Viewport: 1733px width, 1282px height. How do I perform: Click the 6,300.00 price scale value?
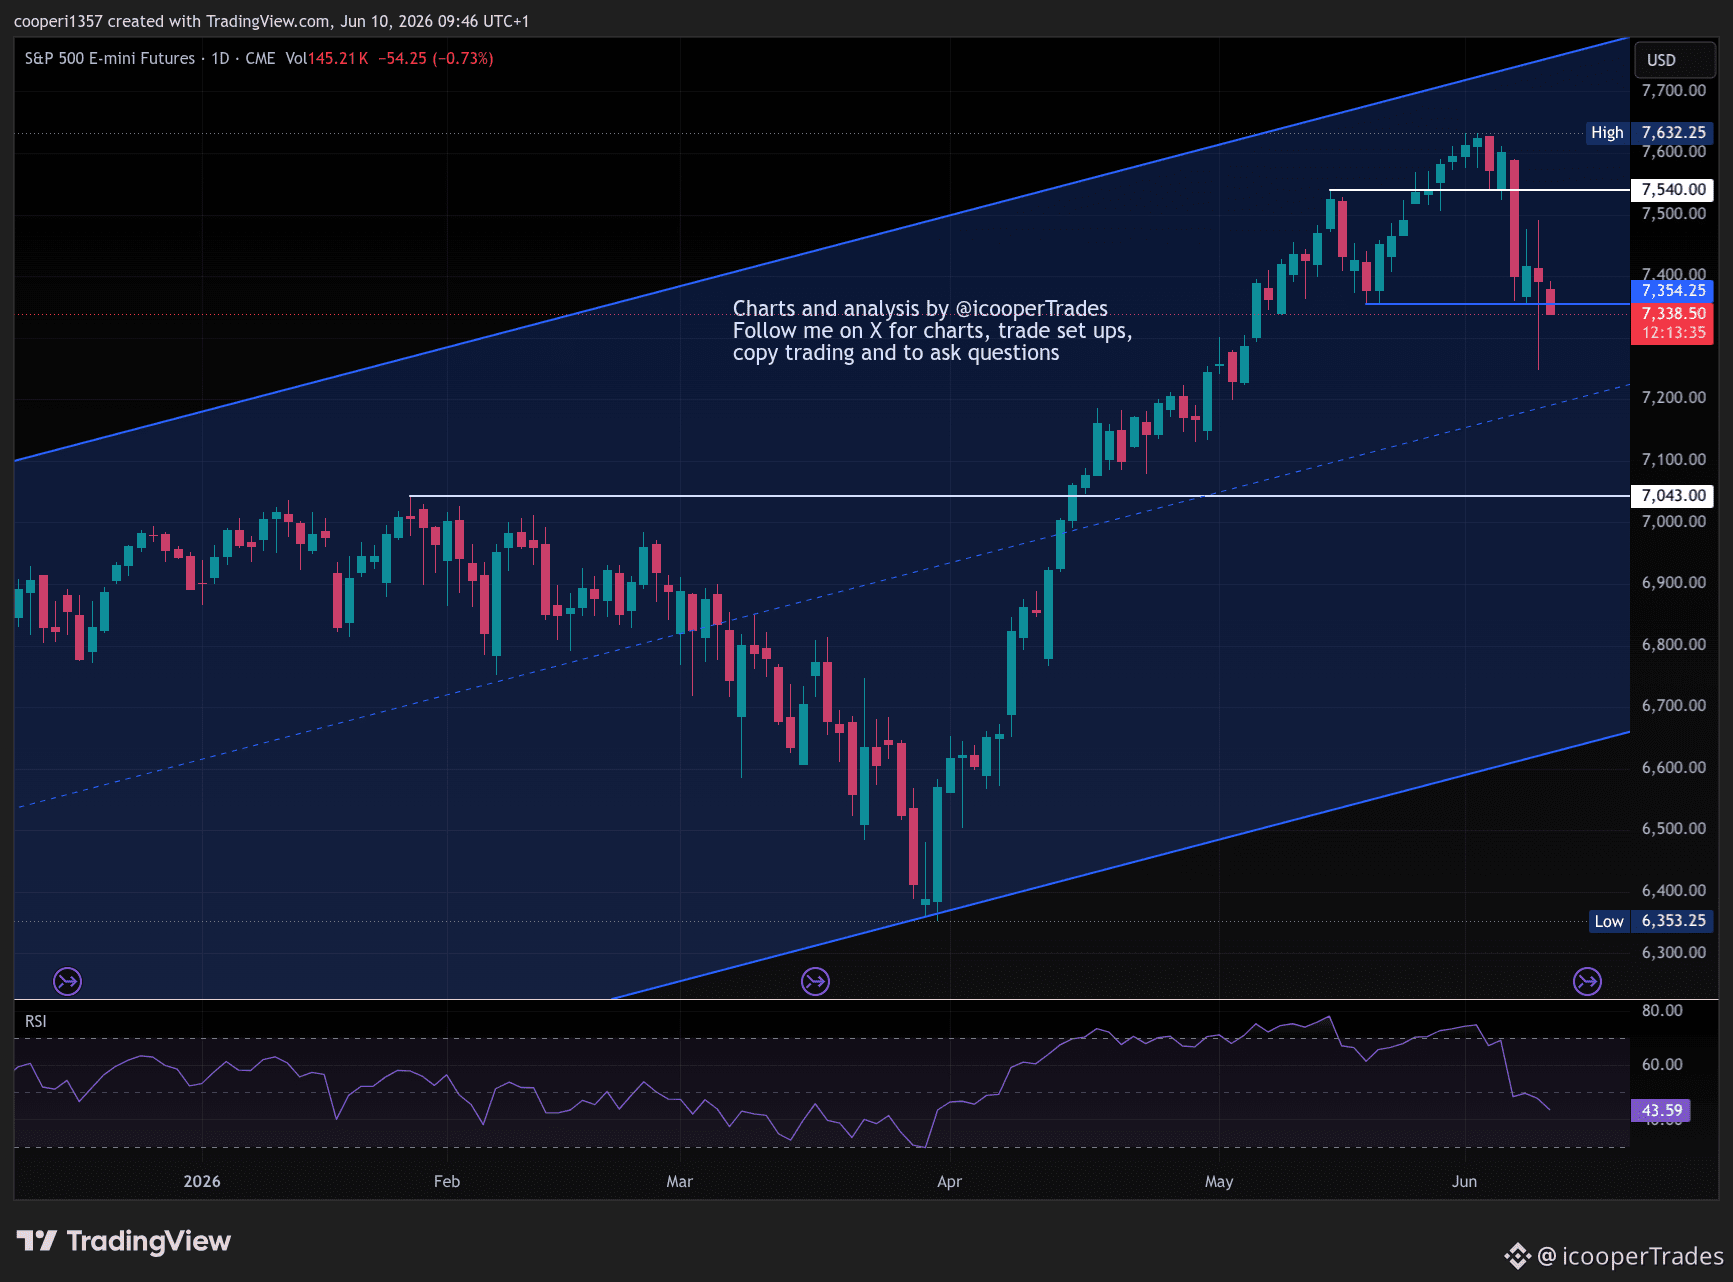pos(1674,952)
